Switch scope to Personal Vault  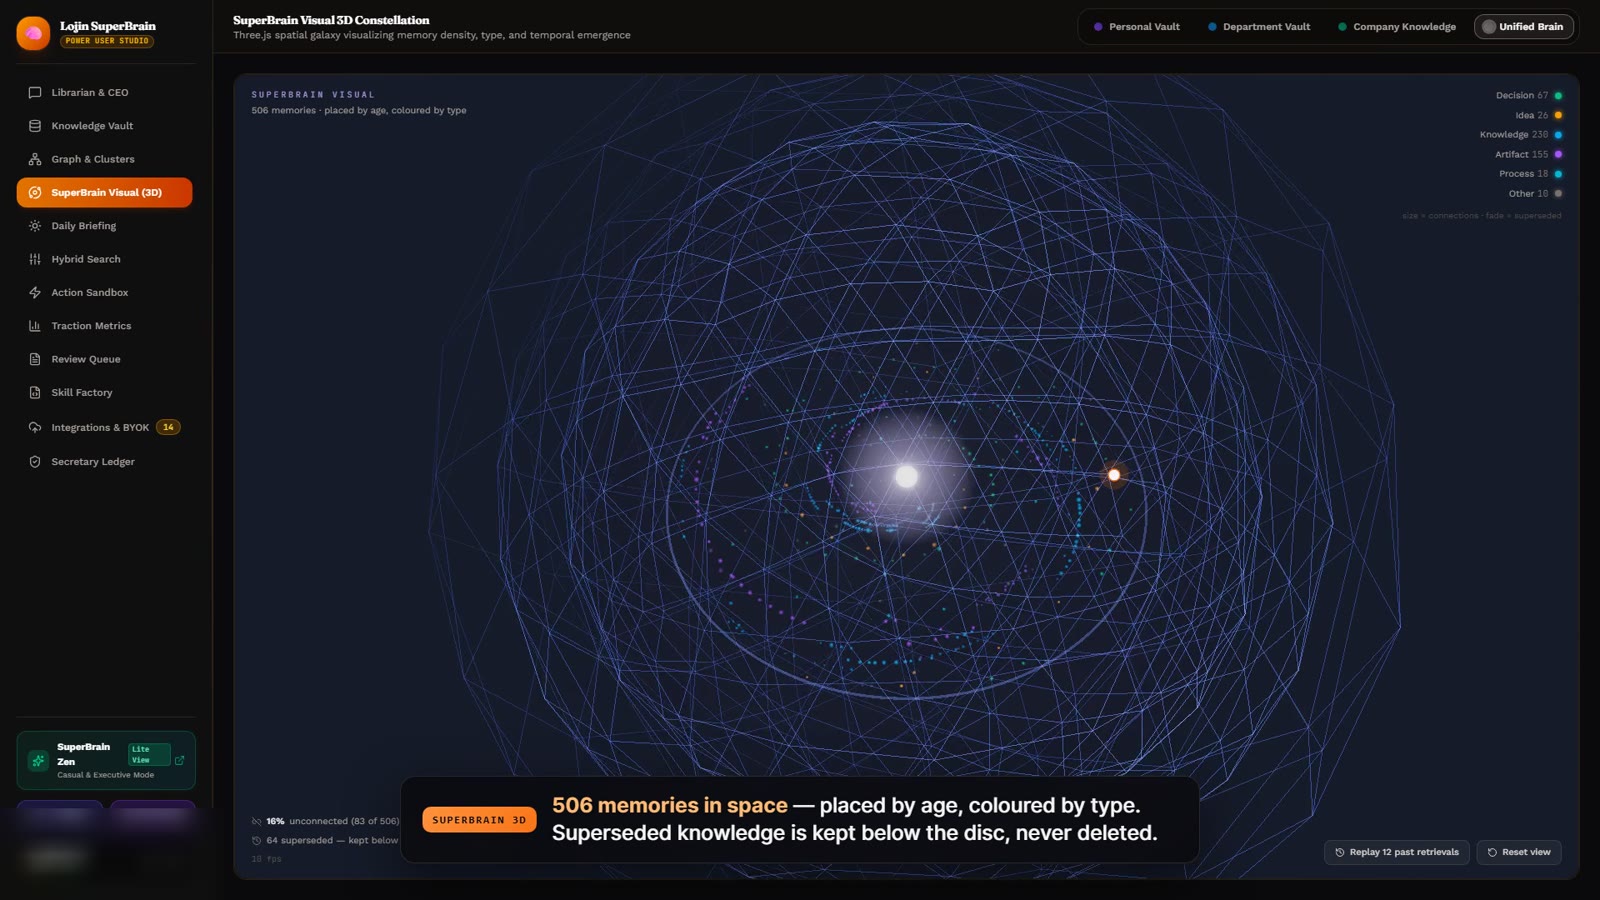point(1137,27)
